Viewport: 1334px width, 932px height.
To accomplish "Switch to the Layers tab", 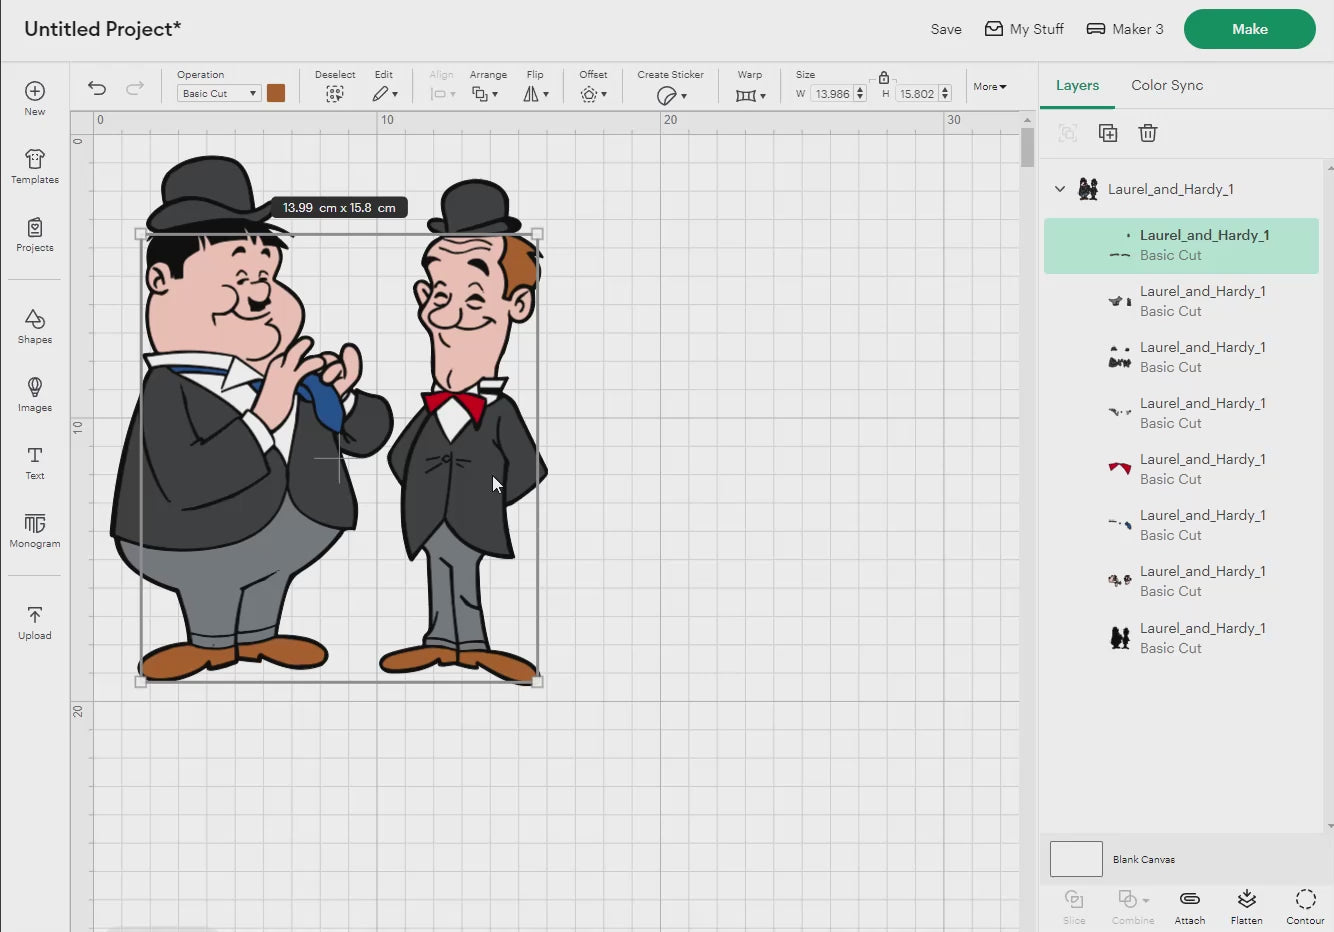I will click(x=1077, y=86).
